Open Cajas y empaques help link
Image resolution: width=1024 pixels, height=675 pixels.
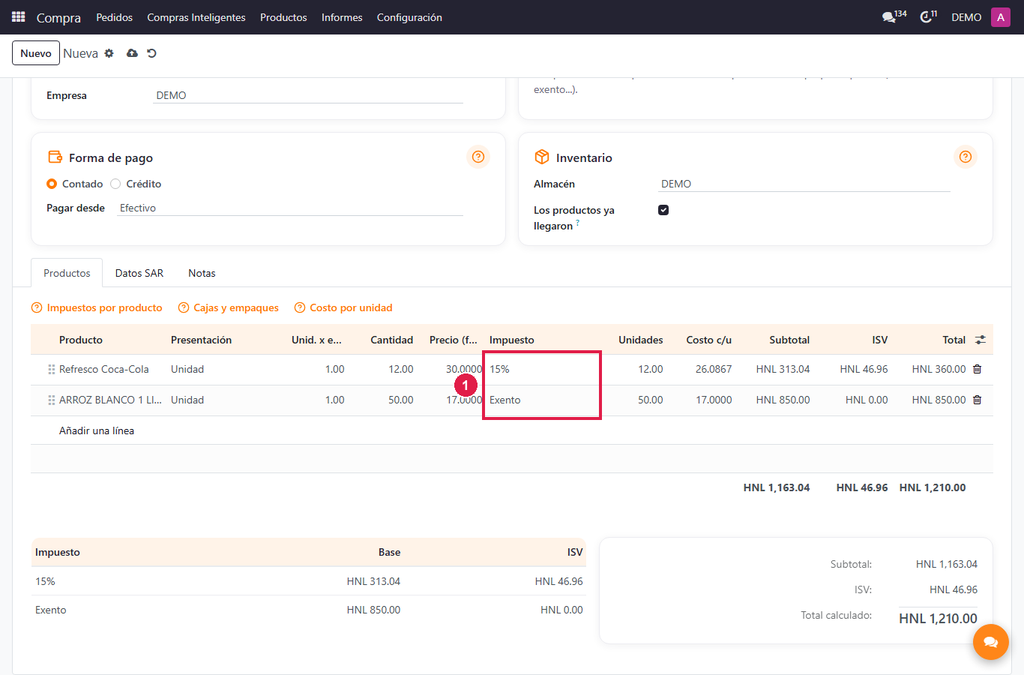(x=229, y=307)
